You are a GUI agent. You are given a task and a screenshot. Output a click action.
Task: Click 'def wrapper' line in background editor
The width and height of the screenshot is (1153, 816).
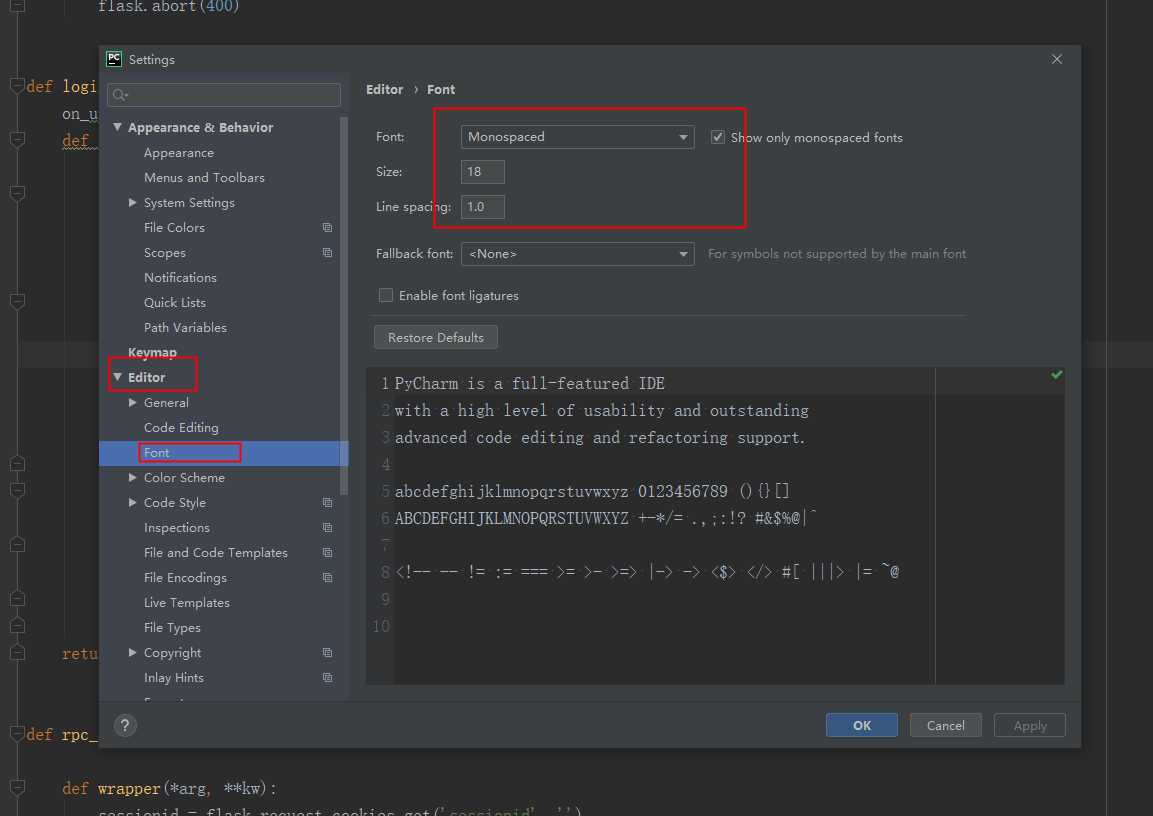(x=169, y=789)
